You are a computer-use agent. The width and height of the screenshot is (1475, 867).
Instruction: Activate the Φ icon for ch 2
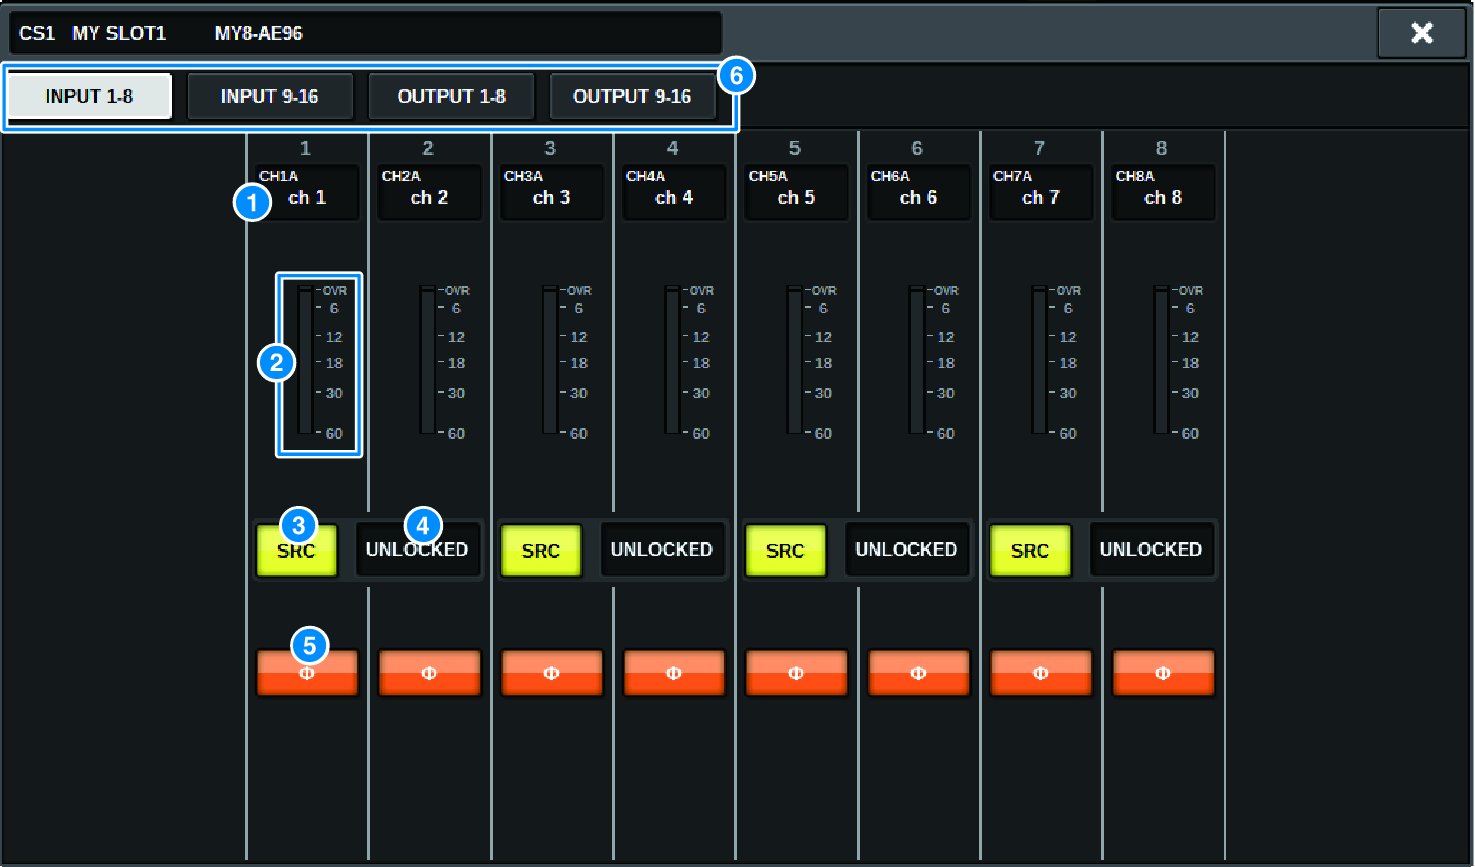(x=429, y=672)
